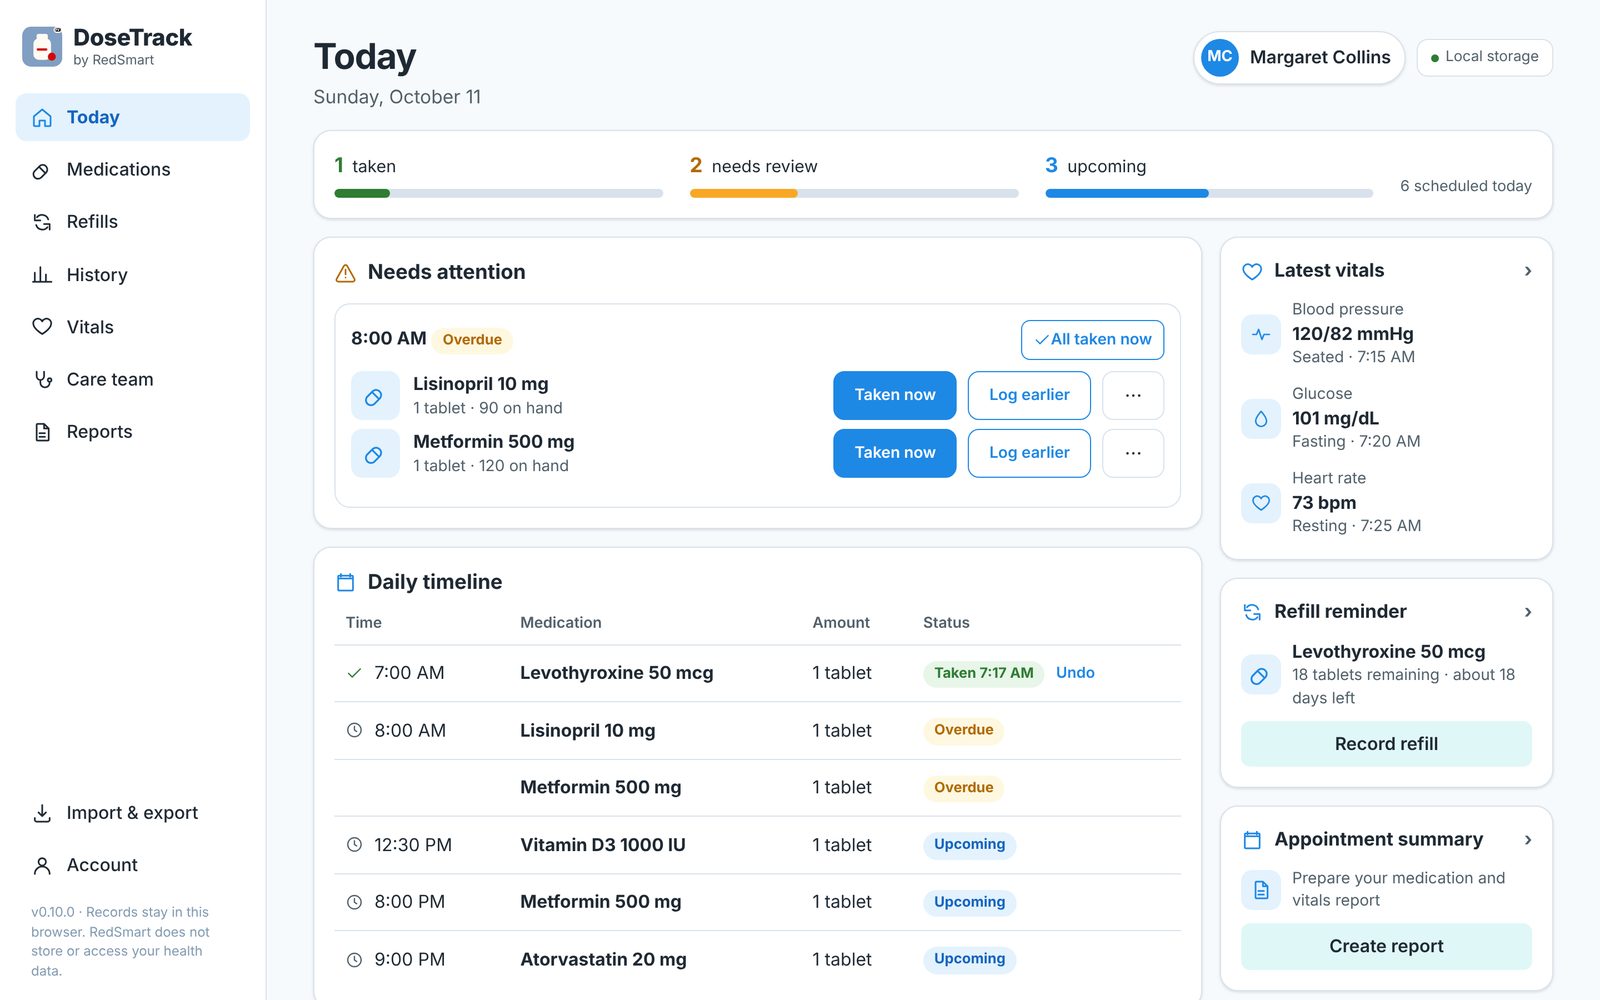Image resolution: width=1600 pixels, height=1000 pixels.
Task: Mark Lisinopril 10 mg as Taken now
Action: 895,395
